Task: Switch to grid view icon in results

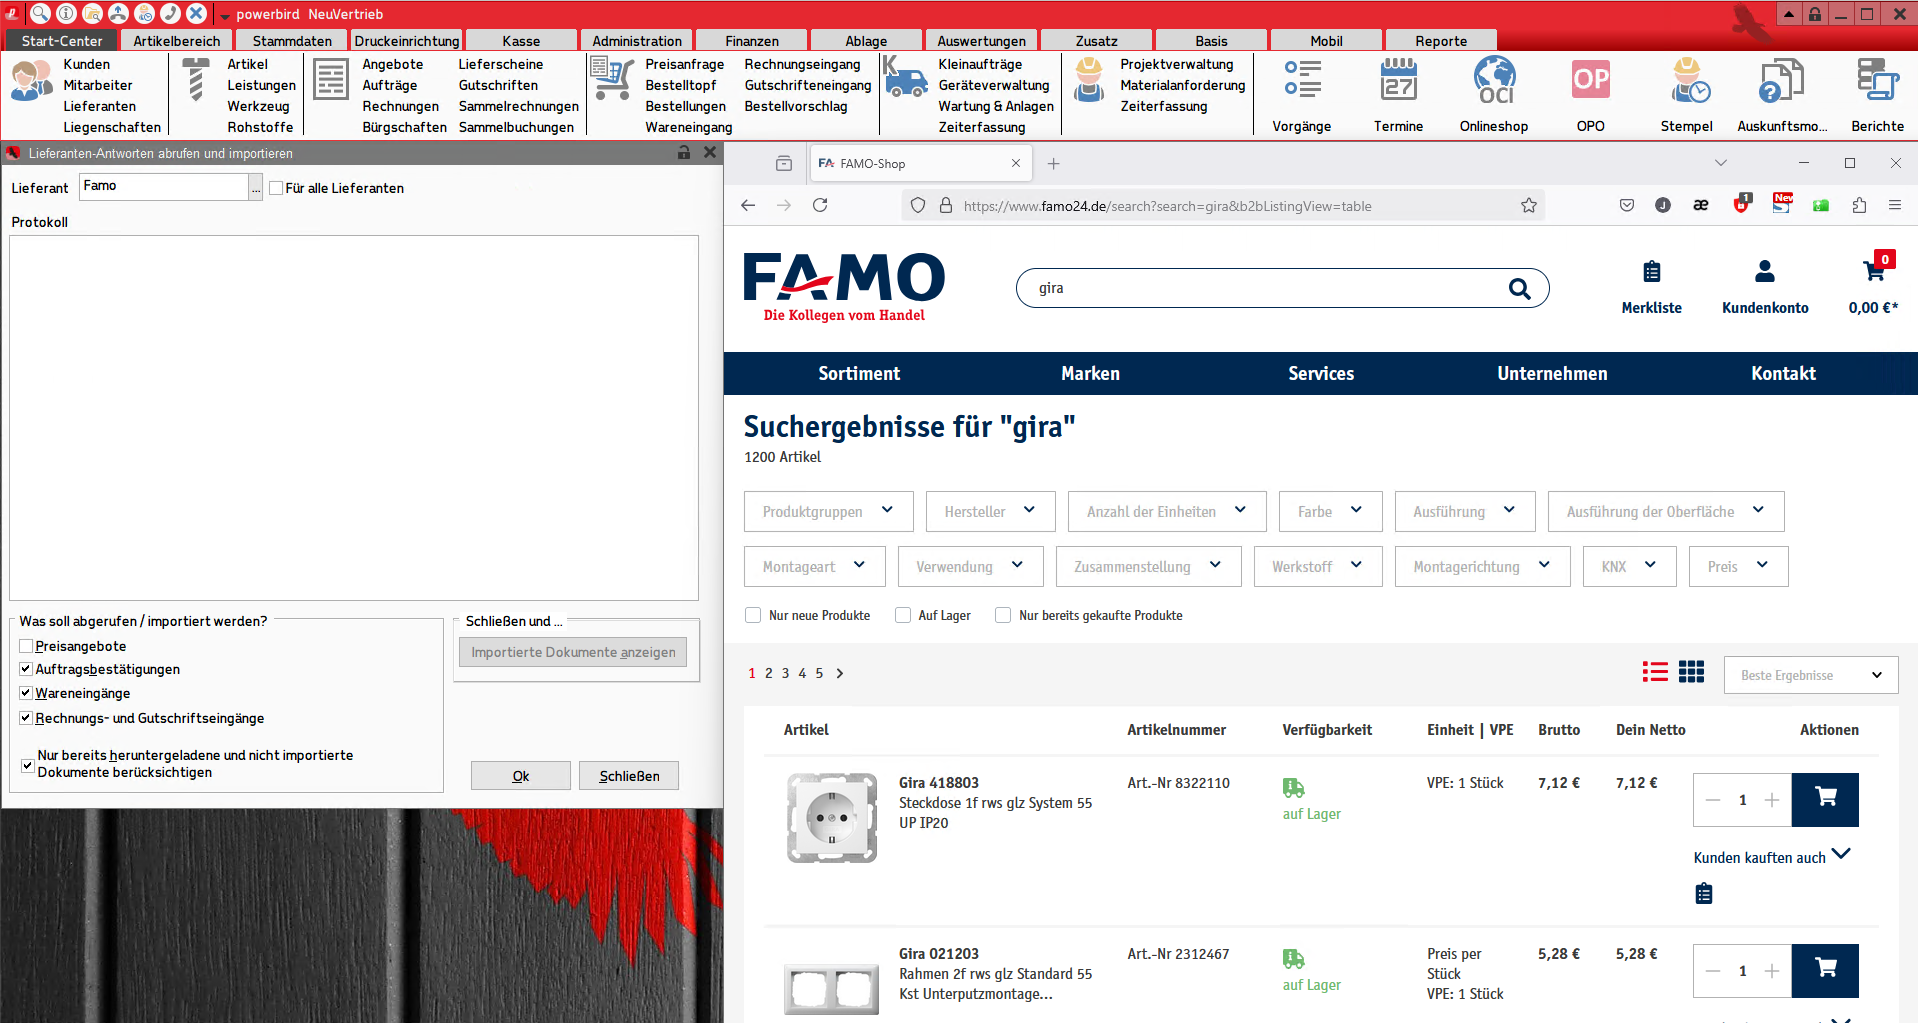Action: (1691, 672)
